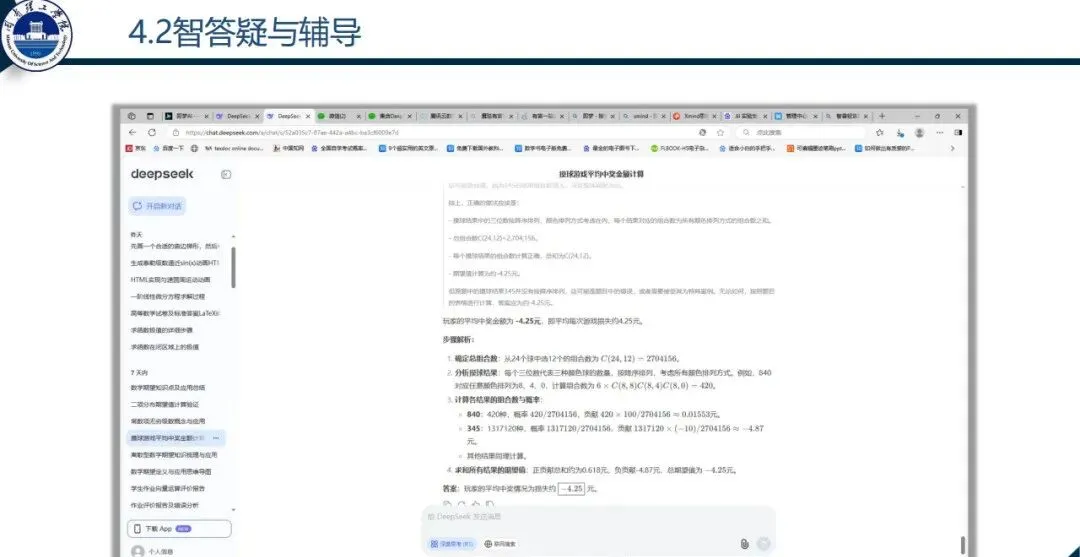Image resolution: width=1080 pixels, height=557 pixels.
Task: Click the page scrollbar thumb at bottom right
Action: click(x=962, y=545)
